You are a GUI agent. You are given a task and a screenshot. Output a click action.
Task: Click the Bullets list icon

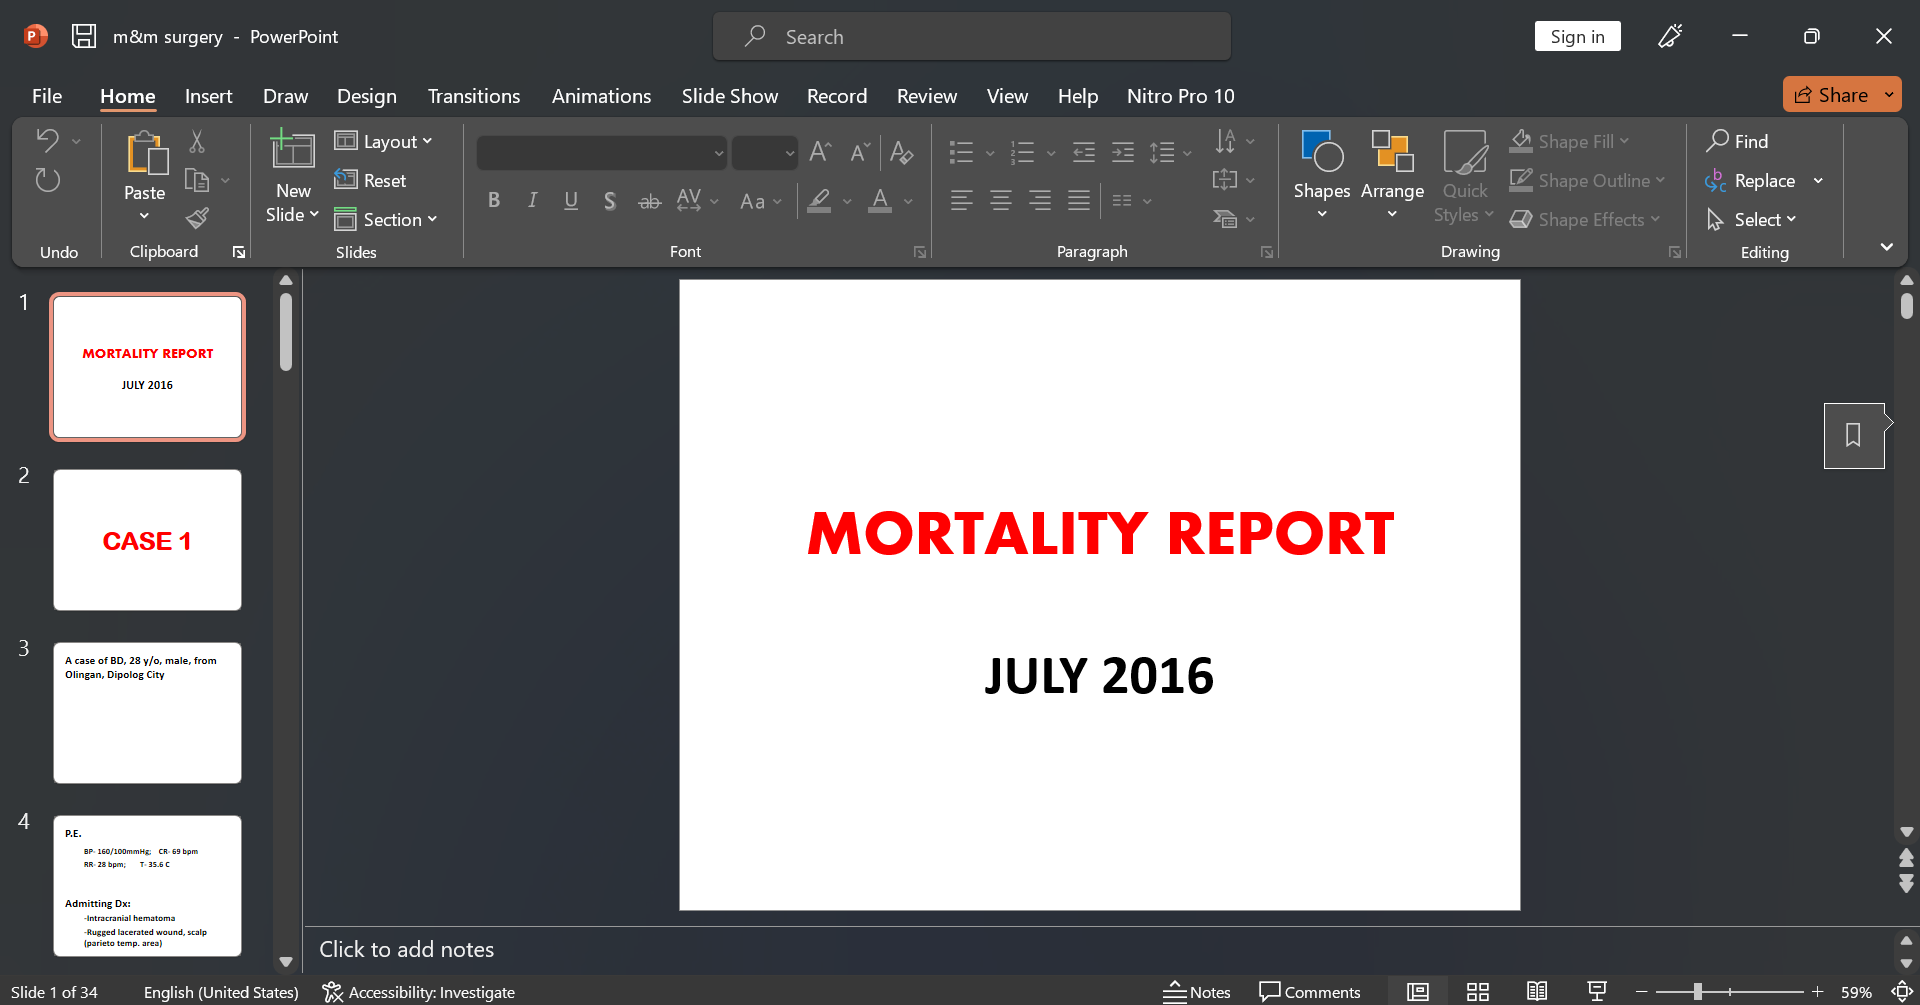[961, 152]
